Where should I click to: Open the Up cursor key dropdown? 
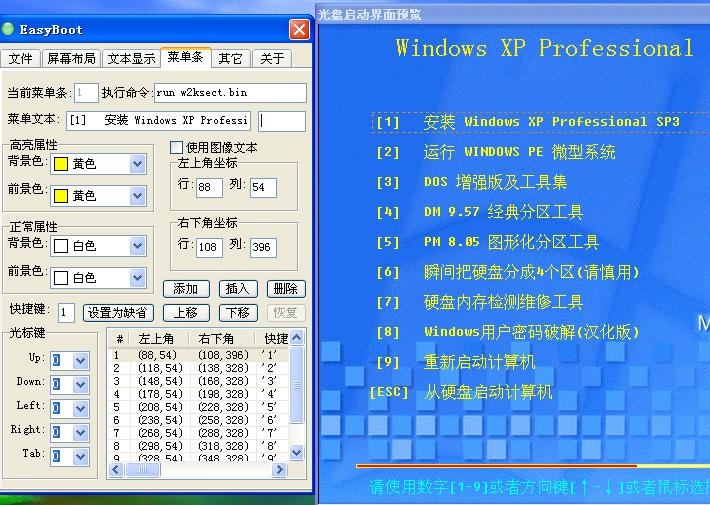click(81, 361)
